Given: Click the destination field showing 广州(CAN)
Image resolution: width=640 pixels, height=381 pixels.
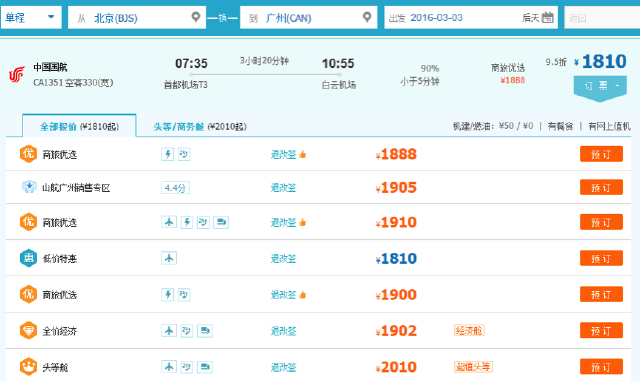Looking at the screenshot, I should tap(309, 17).
